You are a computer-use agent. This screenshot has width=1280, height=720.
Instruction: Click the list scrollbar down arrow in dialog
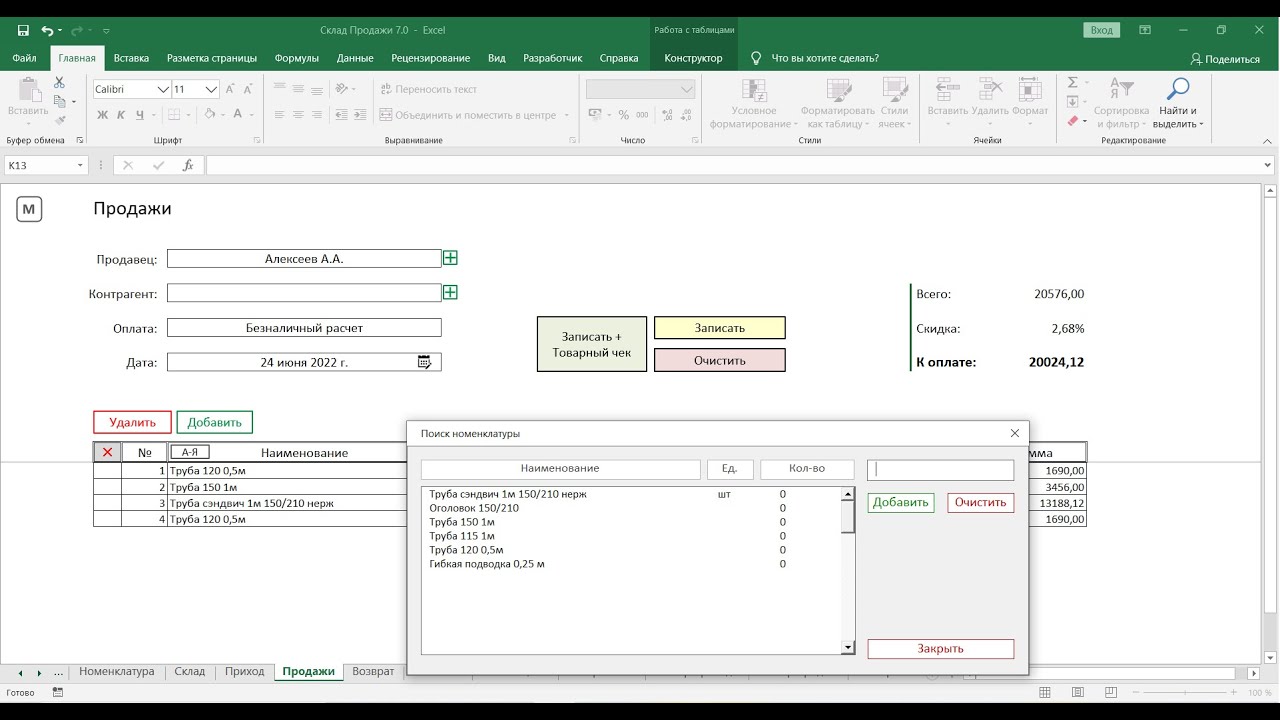[848, 648]
